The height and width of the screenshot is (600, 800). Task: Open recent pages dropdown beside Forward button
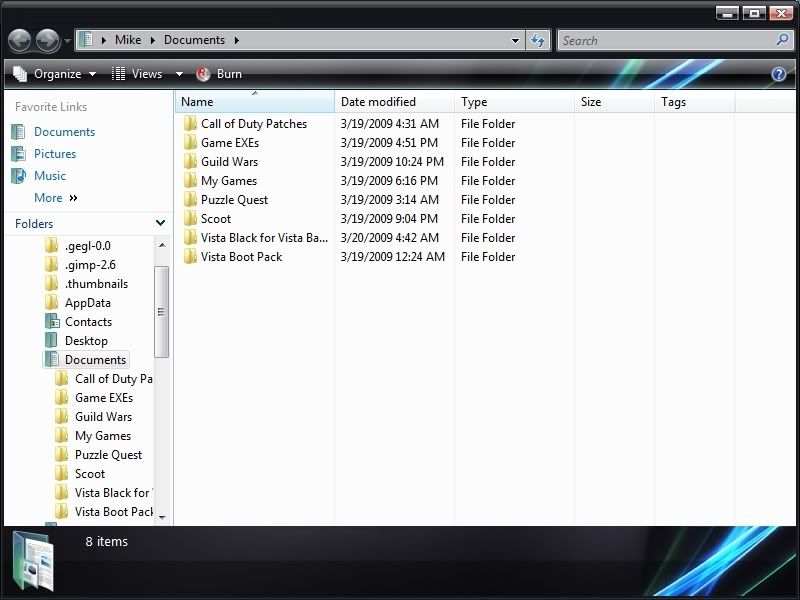(67, 41)
